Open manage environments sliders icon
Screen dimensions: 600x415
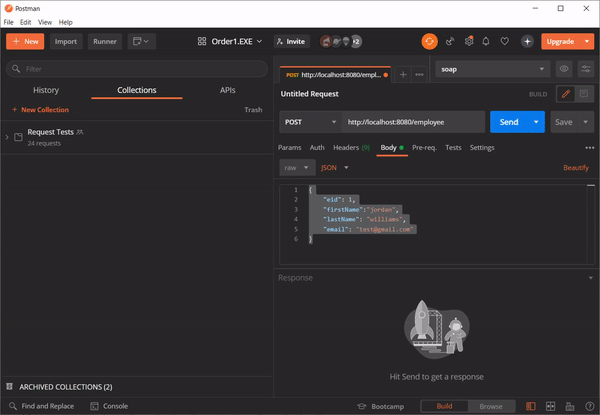pyautogui.click(x=586, y=69)
